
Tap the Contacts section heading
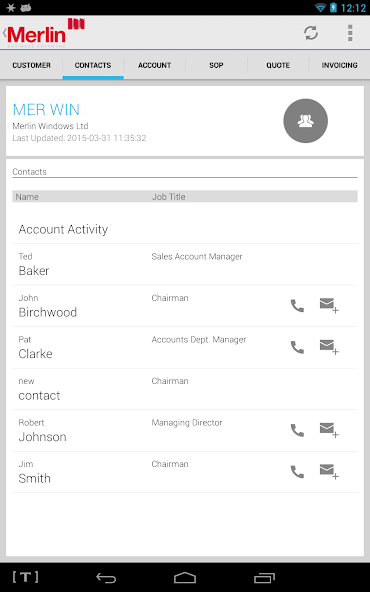pyautogui.click(x=29, y=172)
